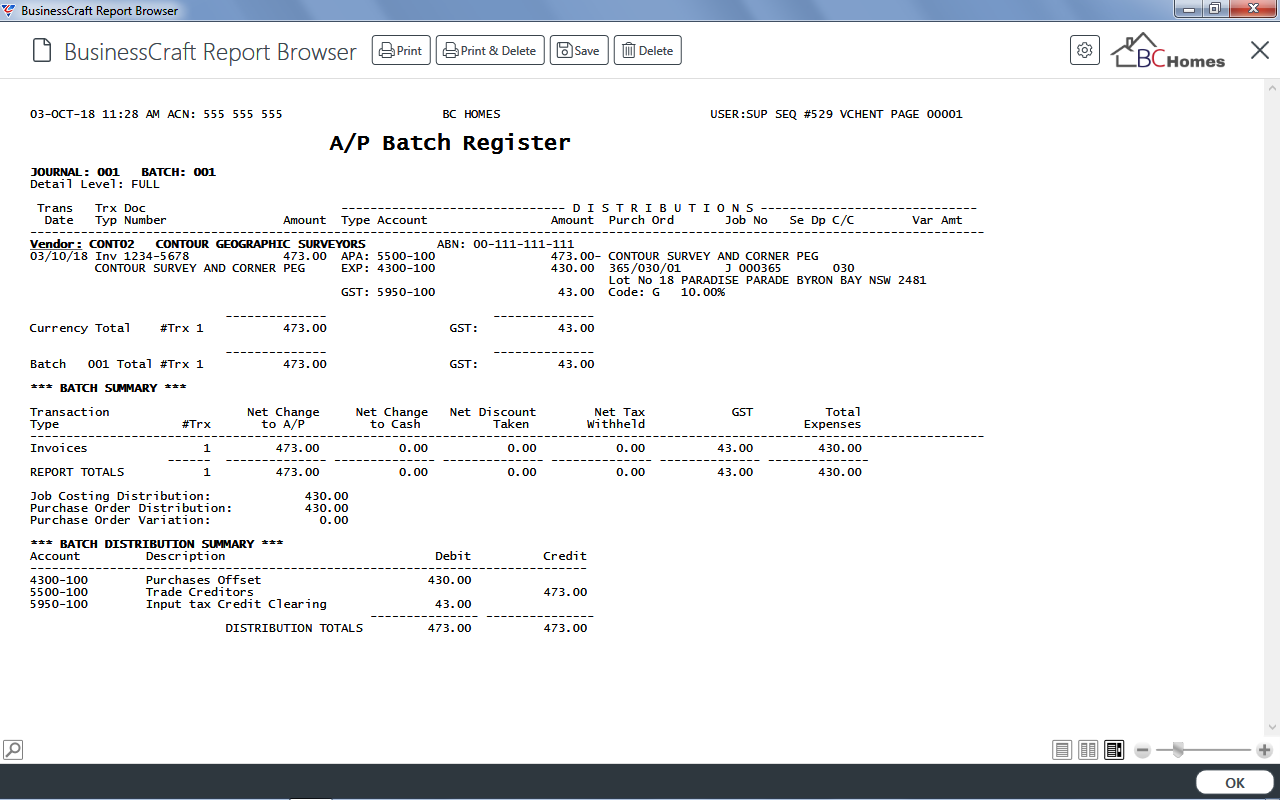The image size is (1280, 800).
Task: Click purchase order "365/030/01"
Action: [x=645, y=268]
